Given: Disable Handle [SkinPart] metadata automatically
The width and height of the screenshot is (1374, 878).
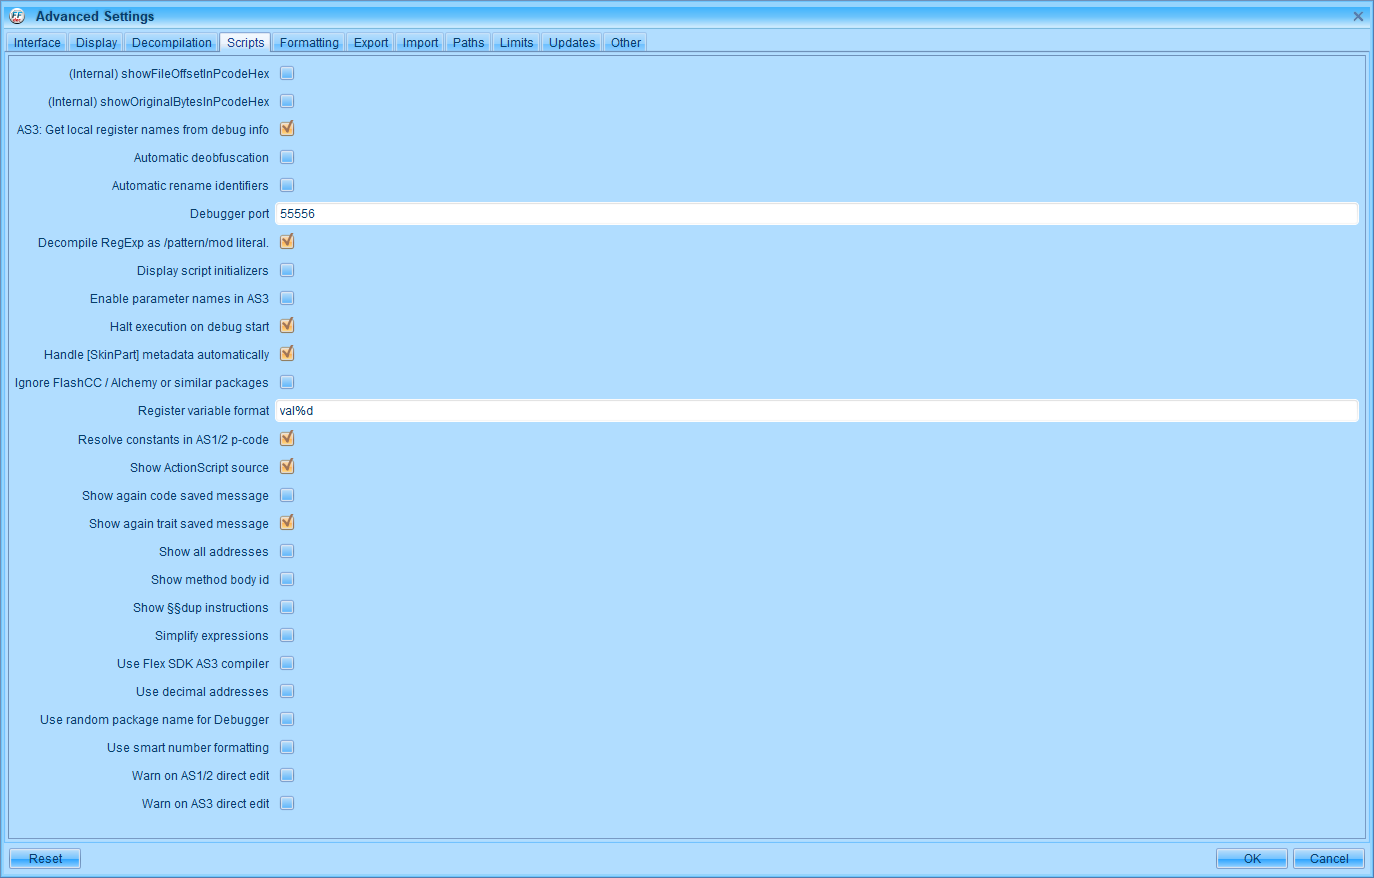Looking at the screenshot, I should coord(287,353).
